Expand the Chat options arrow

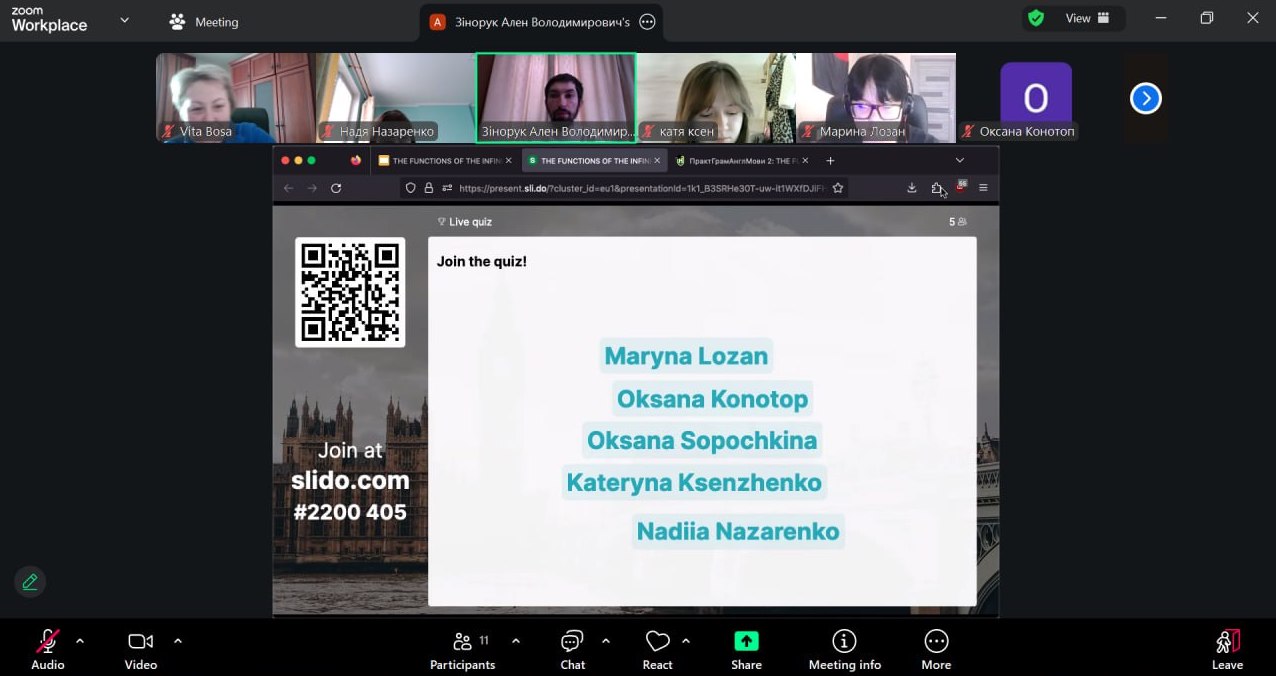tap(606, 641)
